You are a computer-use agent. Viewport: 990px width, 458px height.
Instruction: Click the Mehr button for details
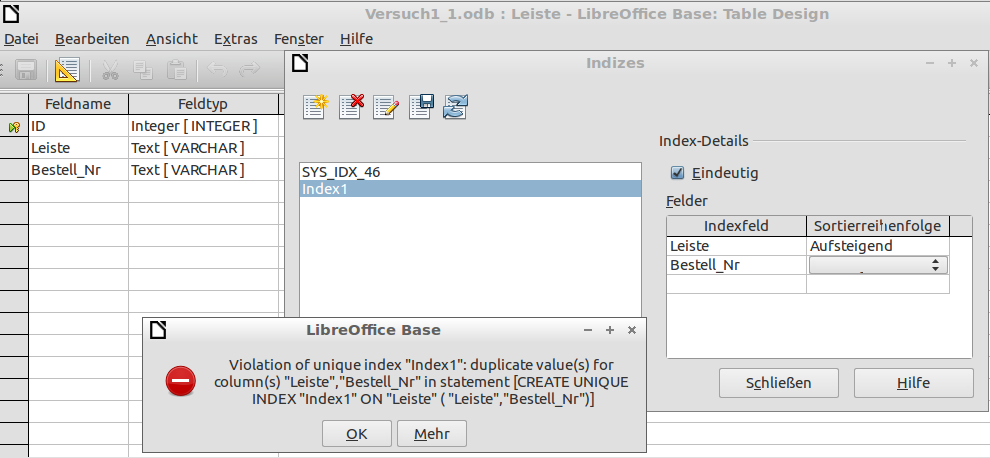[x=432, y=434]
